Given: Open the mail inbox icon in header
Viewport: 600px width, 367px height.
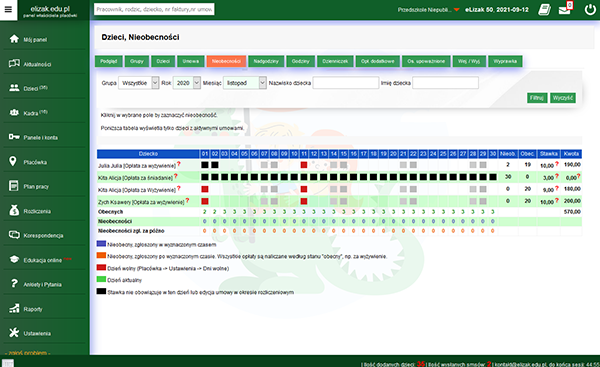Looking at the screenshot, I should 564,10.
